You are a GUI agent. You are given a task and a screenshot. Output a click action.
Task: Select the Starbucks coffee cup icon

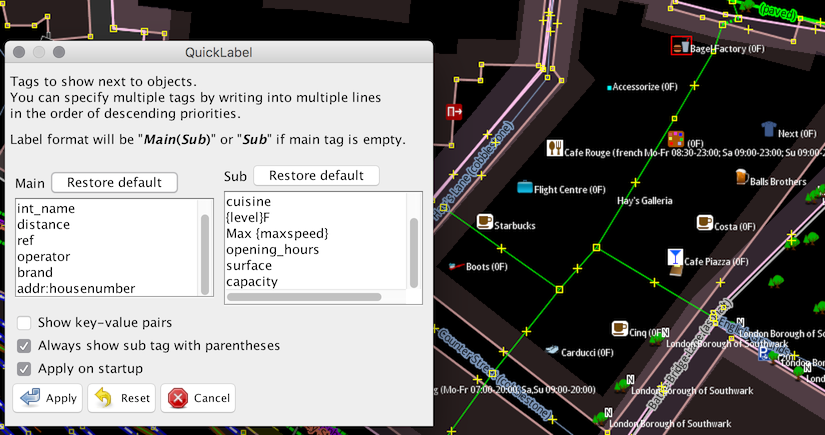(485, 221)
